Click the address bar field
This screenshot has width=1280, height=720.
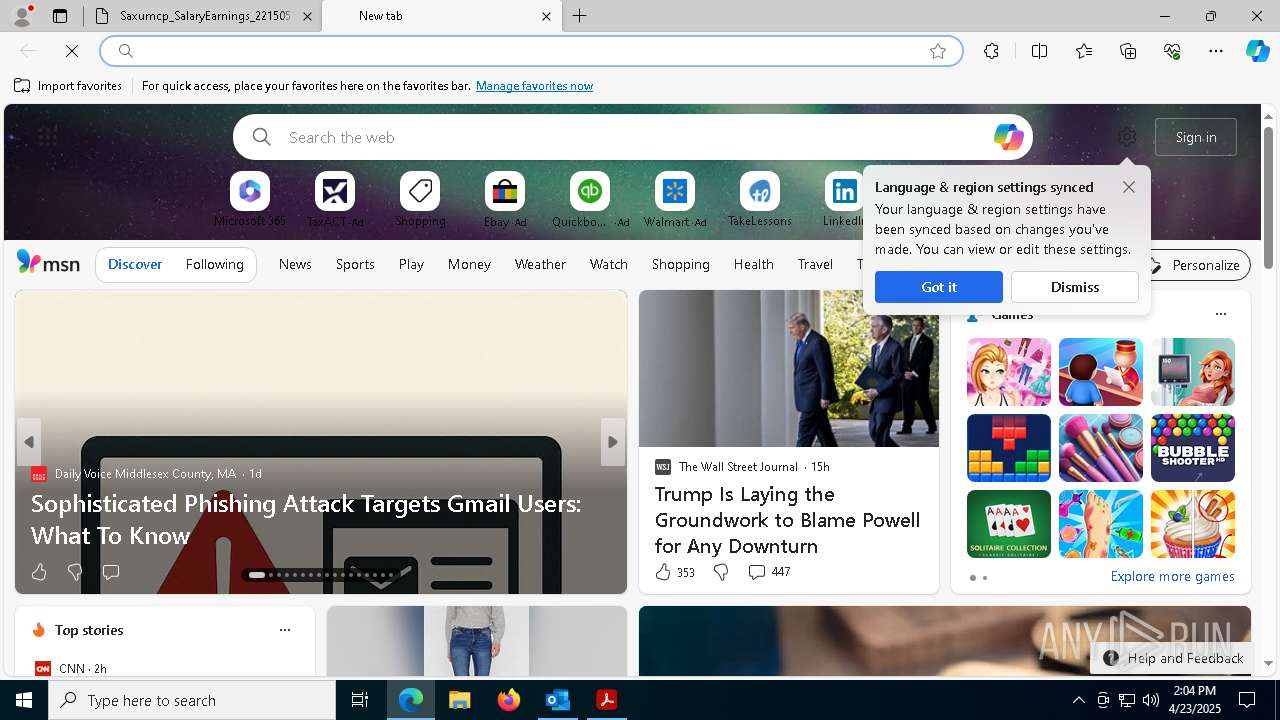[x=530, y=51]
